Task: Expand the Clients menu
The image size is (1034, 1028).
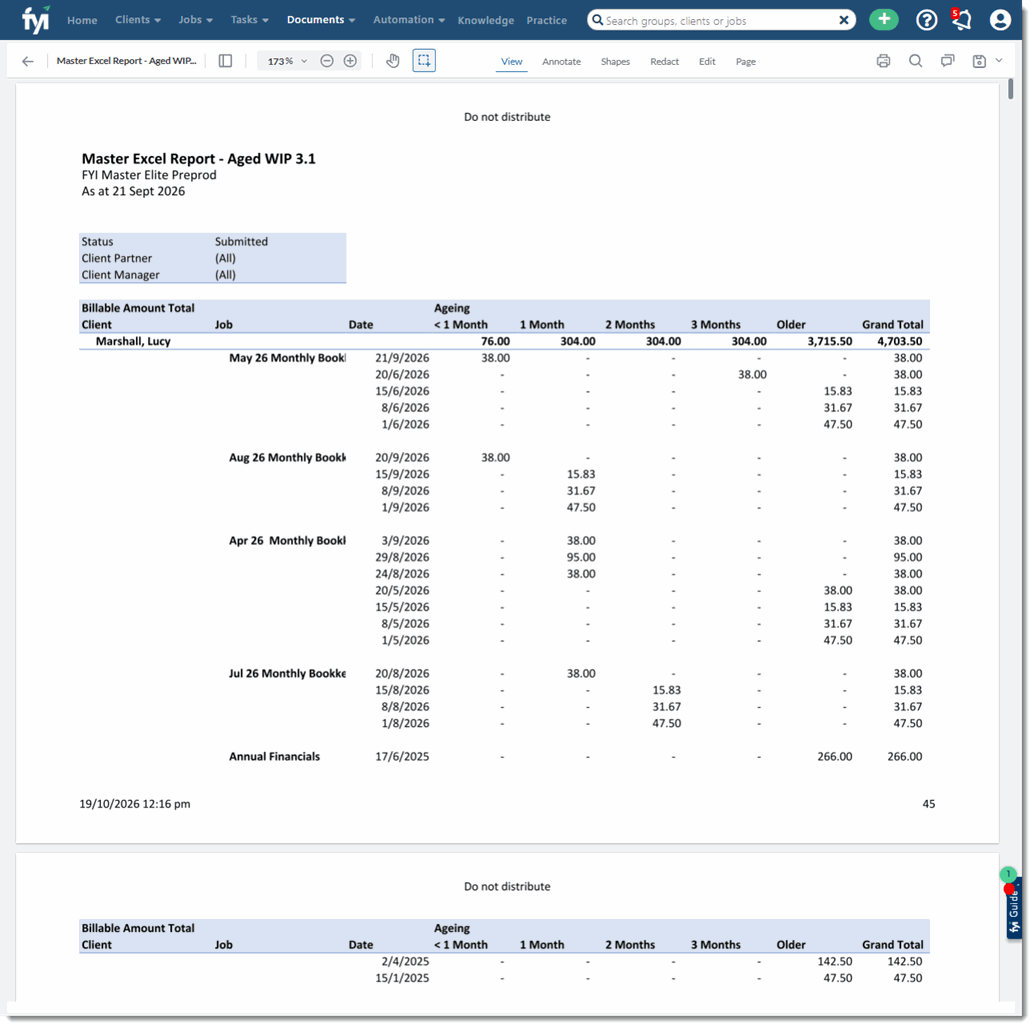Action: [x=138, y=20]
